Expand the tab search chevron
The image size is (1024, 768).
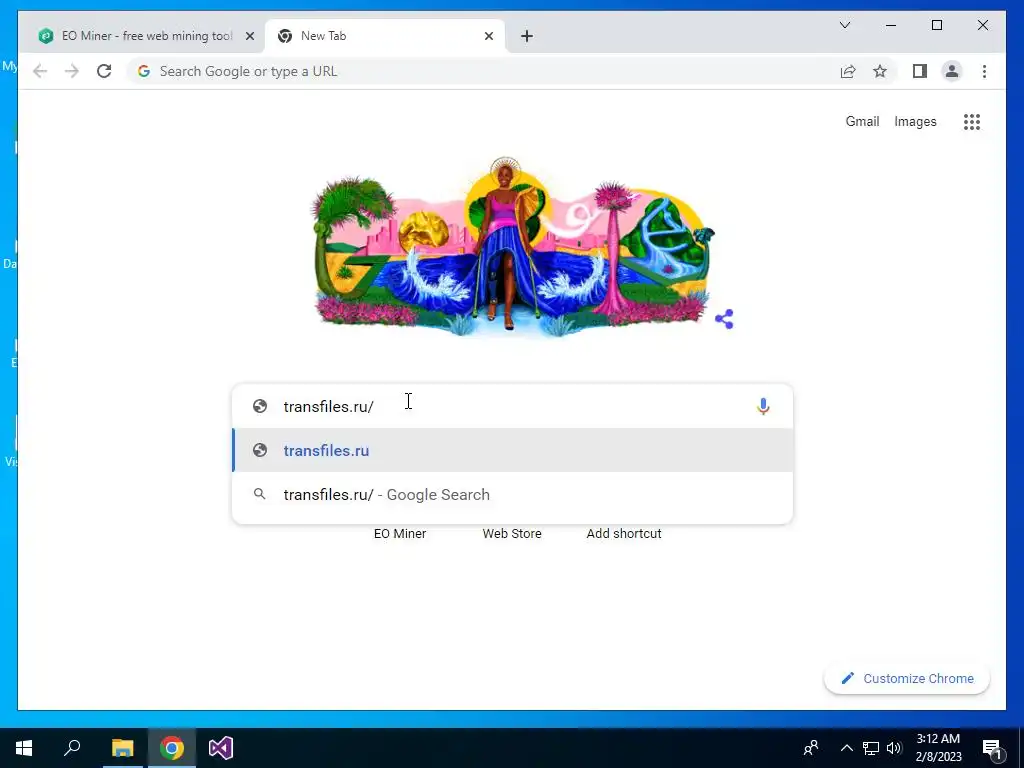point(844,25)
